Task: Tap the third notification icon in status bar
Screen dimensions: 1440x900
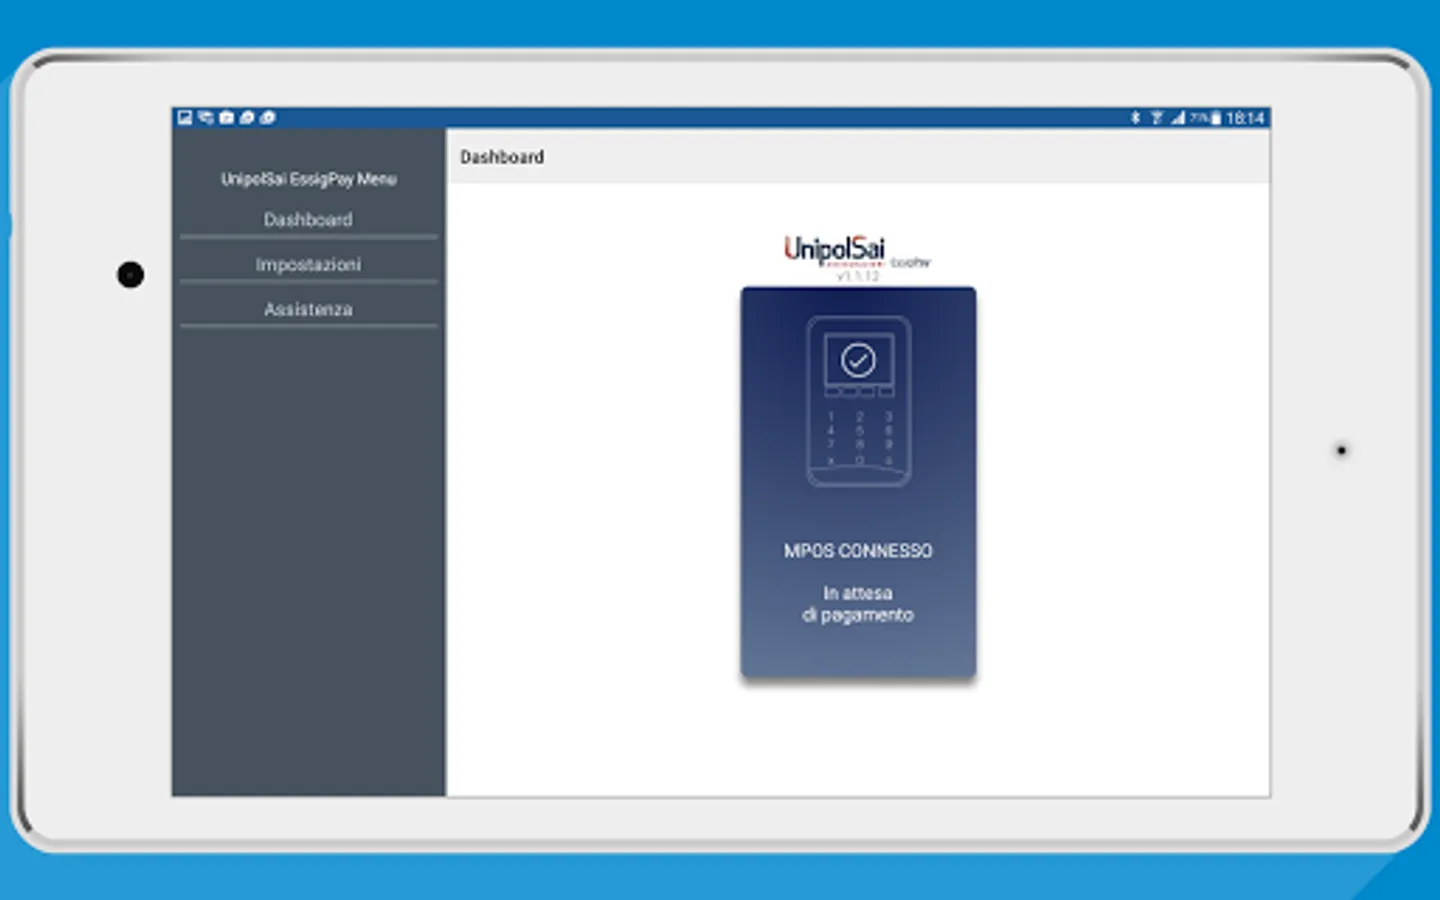Action: tap(227, 117)
